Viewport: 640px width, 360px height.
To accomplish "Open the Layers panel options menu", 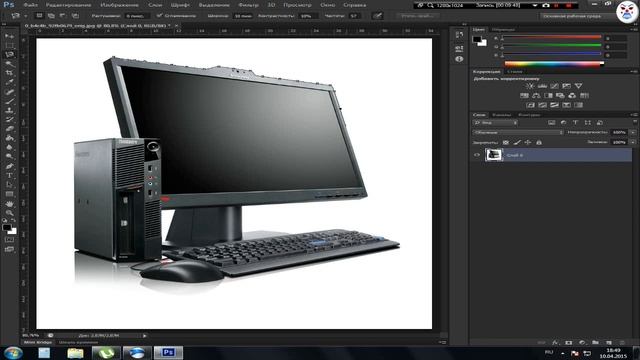I will (x=634, y=115).
